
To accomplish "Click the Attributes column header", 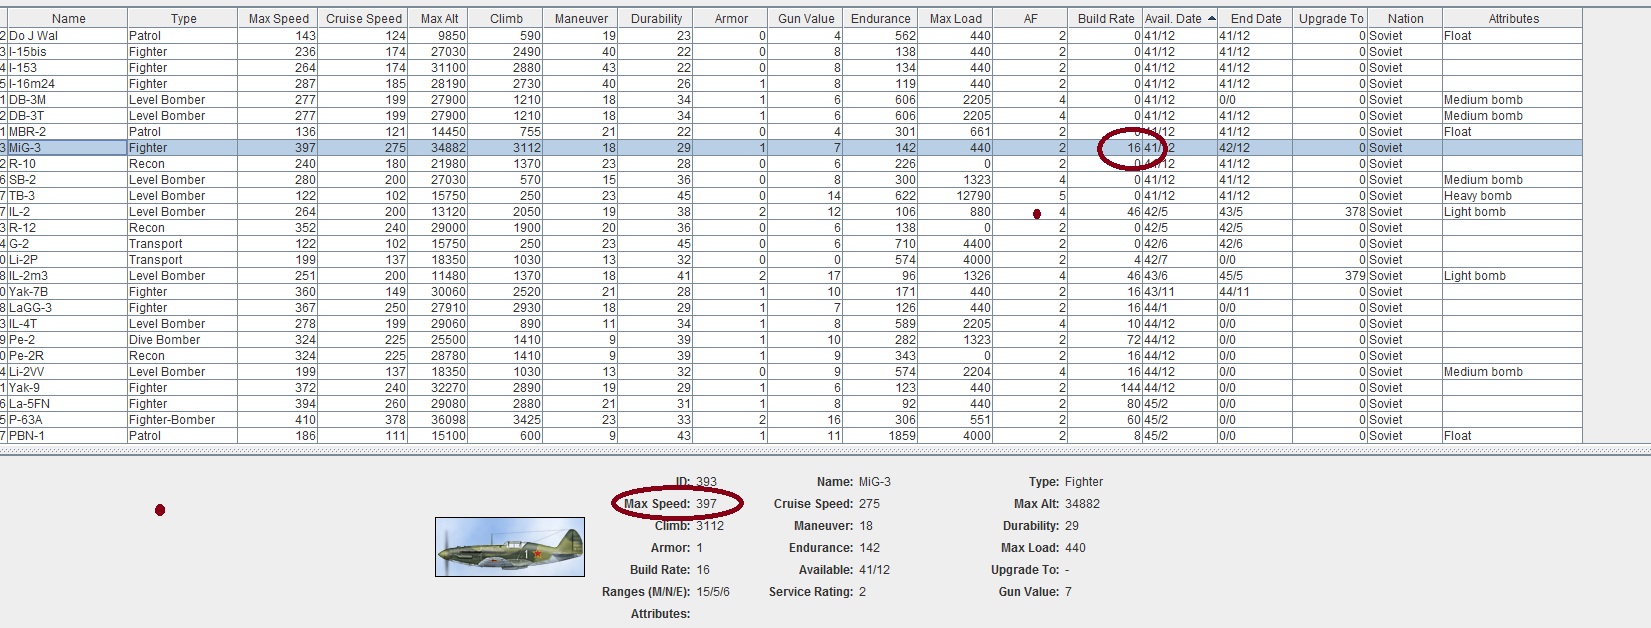I will point(1513,18).
